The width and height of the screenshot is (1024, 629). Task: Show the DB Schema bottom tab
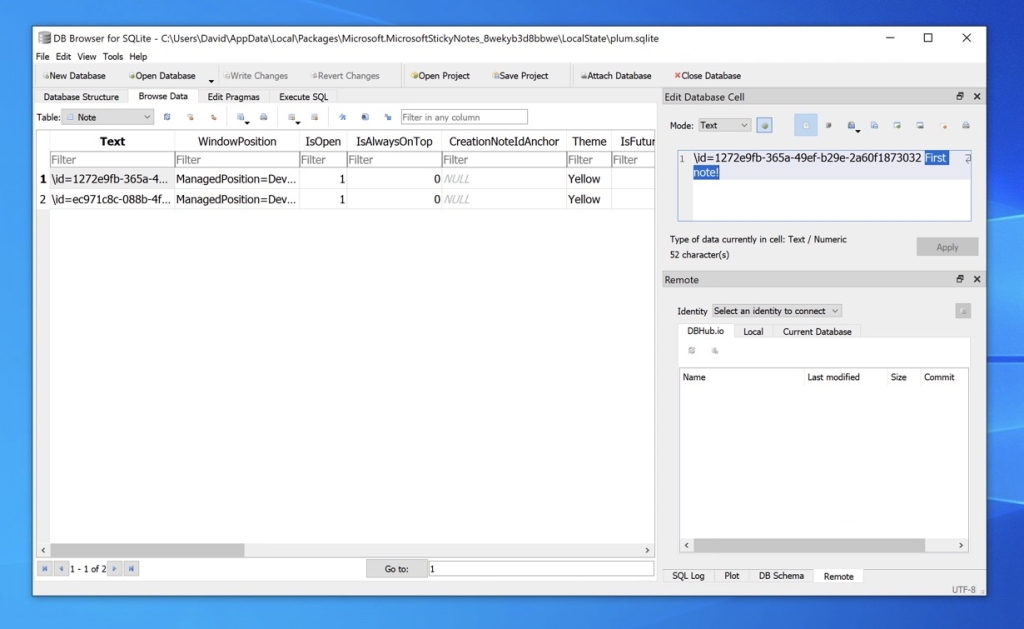coord(781,576)
